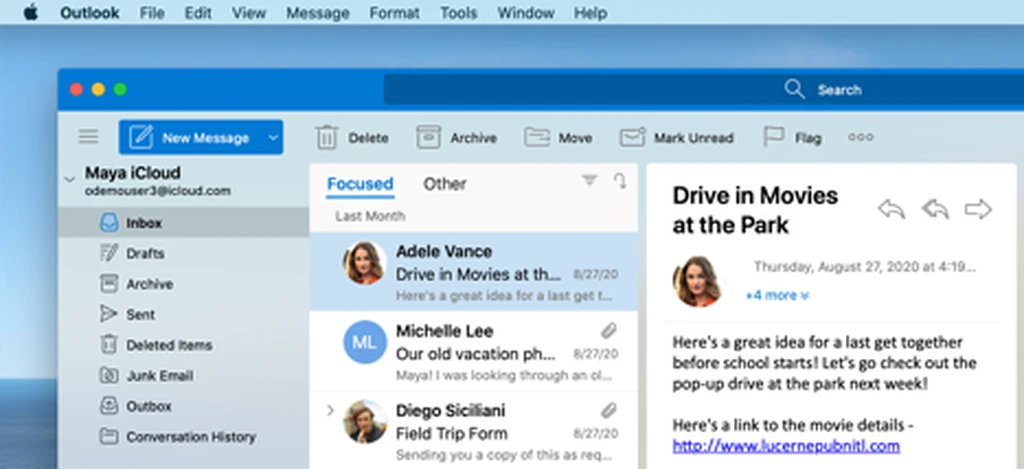1024x469 pixels.
Task: Click Adele Vance's list avatar photo
Action: [364, 263]
